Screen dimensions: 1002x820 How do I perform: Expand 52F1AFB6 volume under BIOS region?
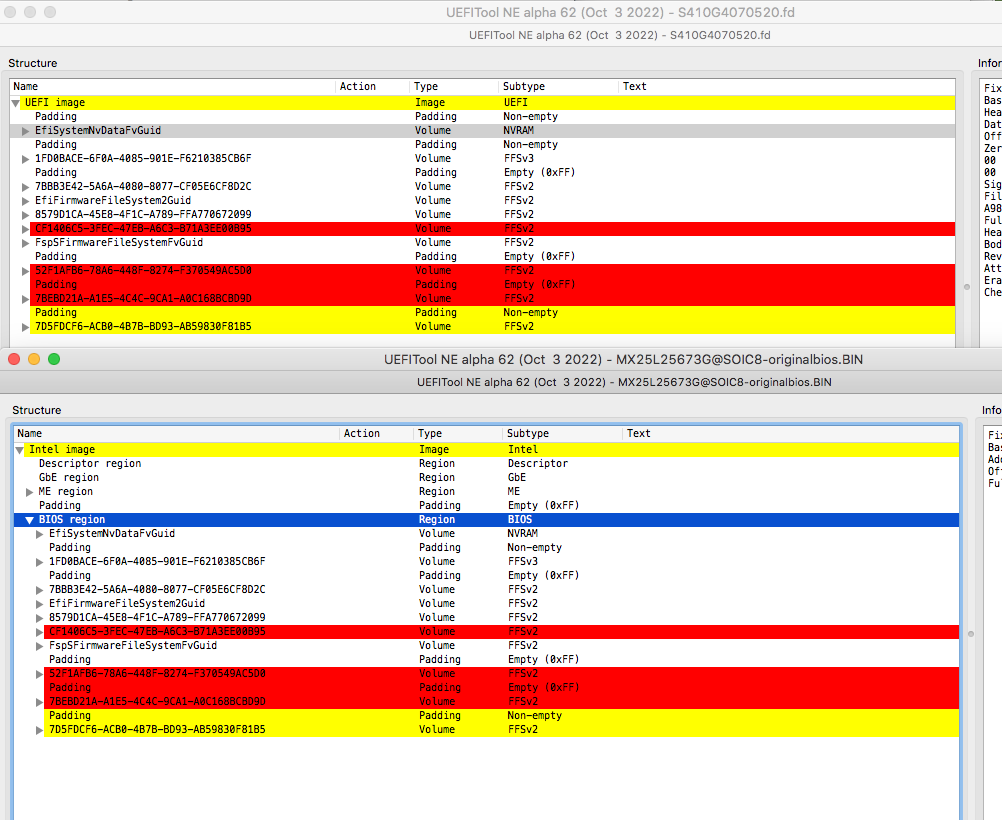click(40, 674)
